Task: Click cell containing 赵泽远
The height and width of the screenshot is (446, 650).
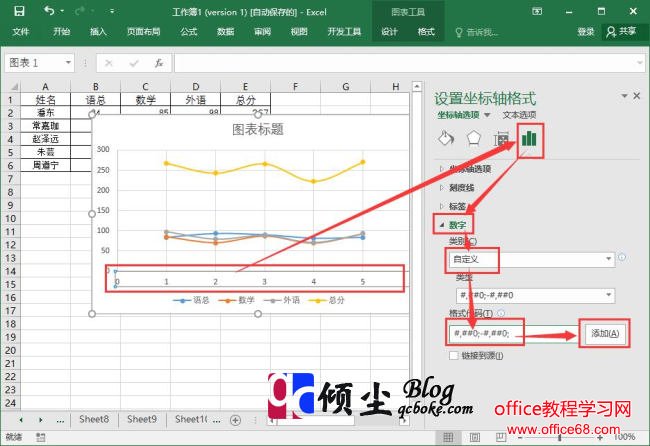Action: click(x=45, y=139)
